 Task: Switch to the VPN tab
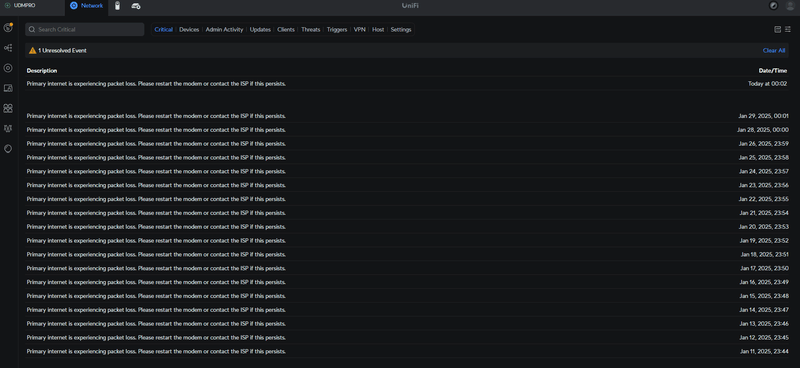coord(360,30)
